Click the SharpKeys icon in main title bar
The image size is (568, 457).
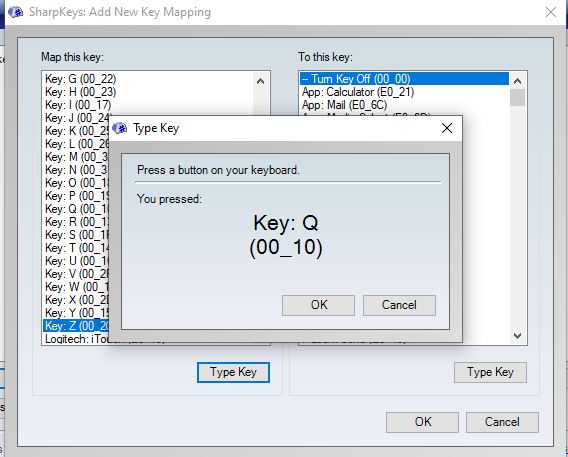[16, 12]
